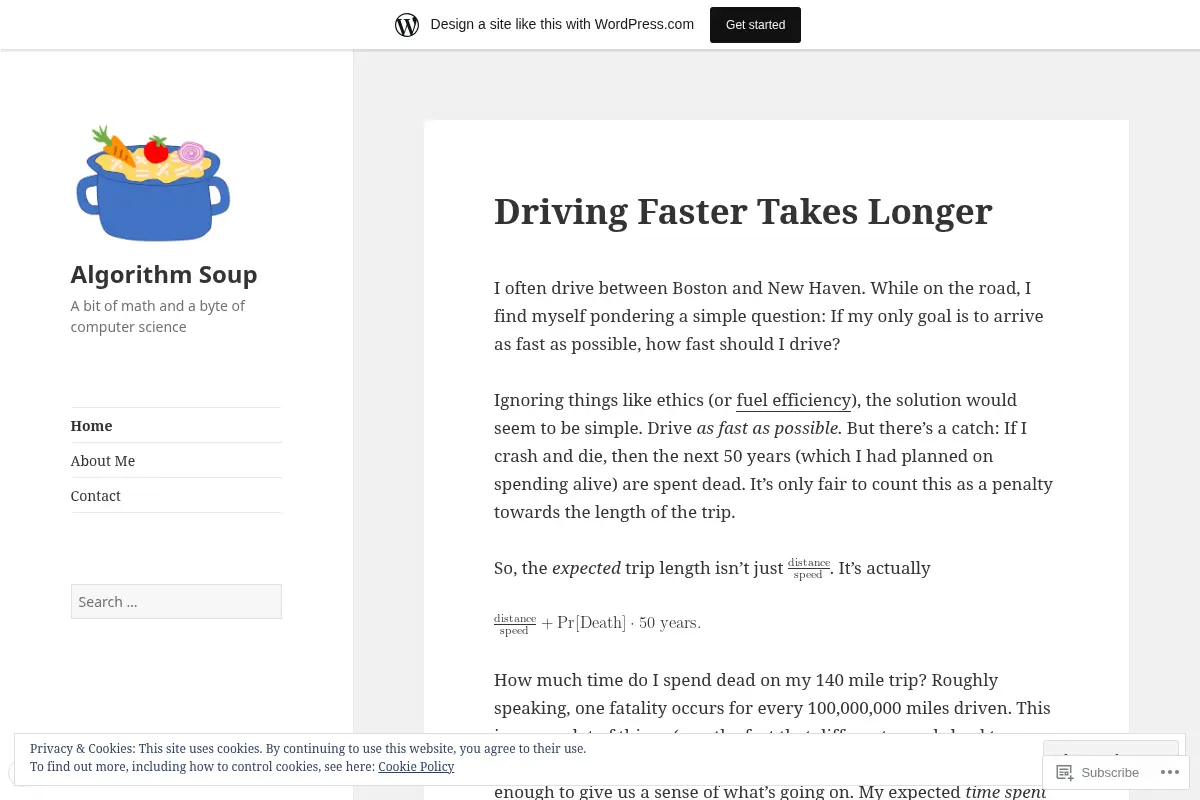Click the soup pot site logo
This screenshot has height=800, width=1200.
[x=153, y=183]
